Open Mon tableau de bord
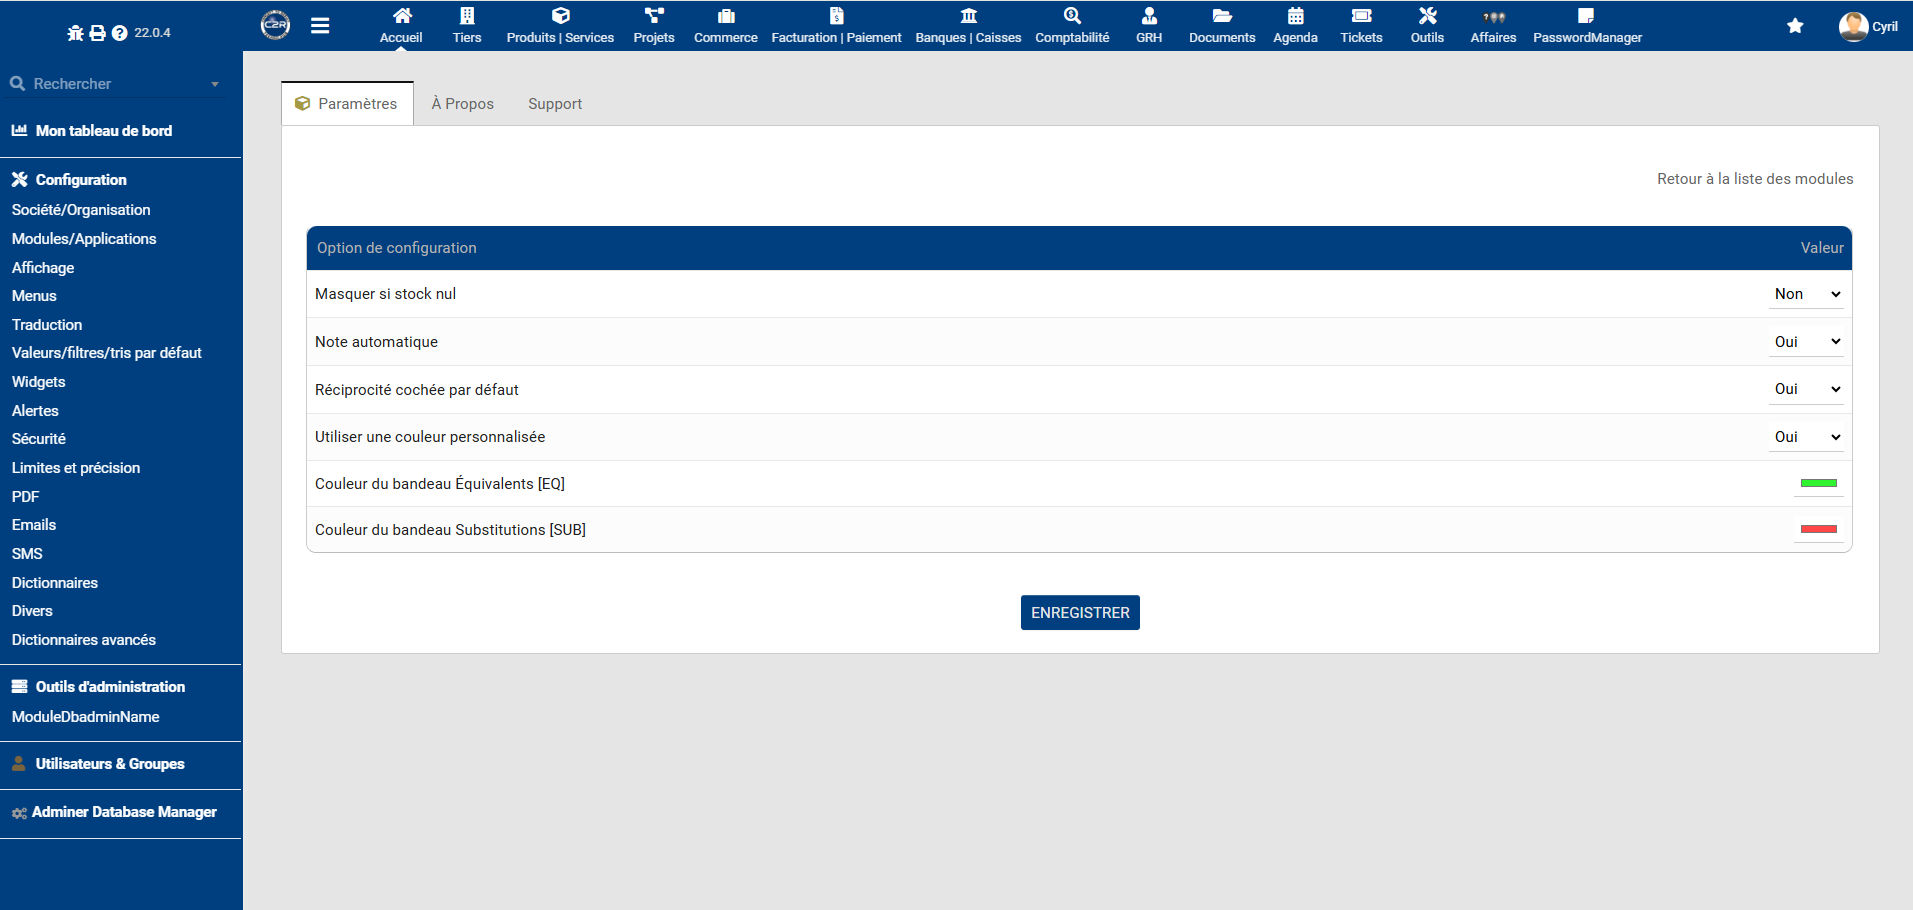This screenshot has height=910, width=1913. [x=104, y=131]
